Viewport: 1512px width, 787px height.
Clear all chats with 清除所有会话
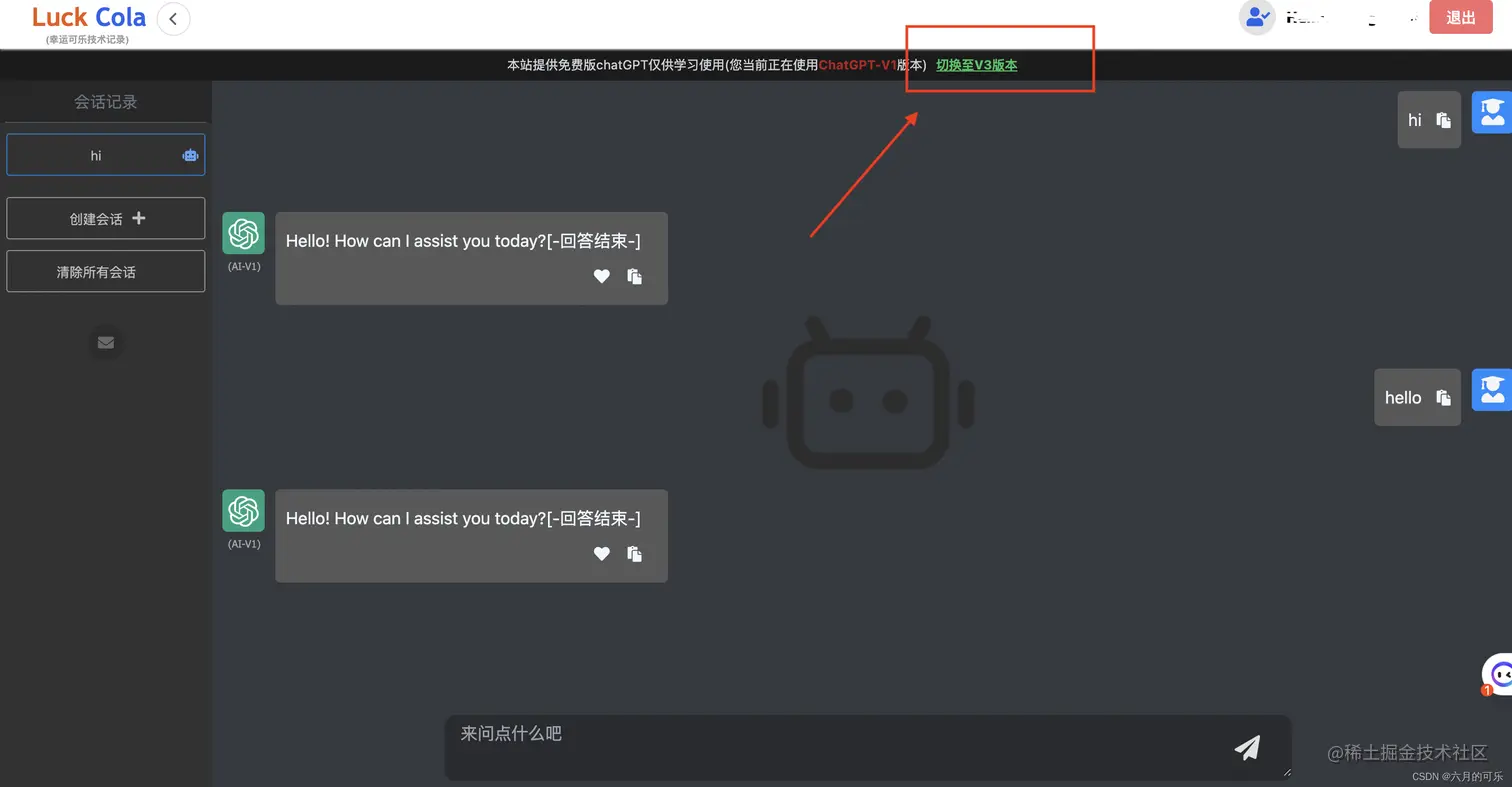106,271
